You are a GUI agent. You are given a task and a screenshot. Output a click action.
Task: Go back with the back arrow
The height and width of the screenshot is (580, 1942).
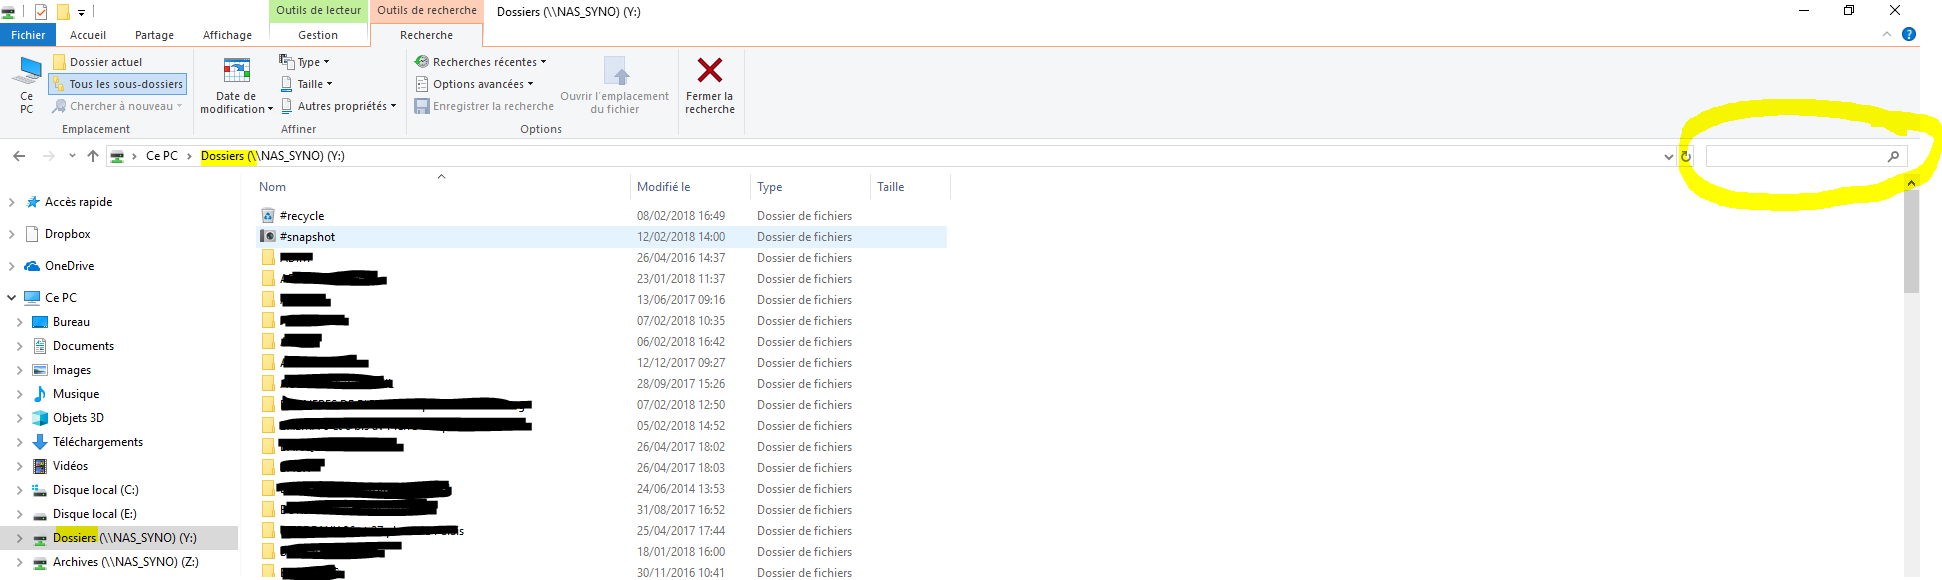coord(19,156)
